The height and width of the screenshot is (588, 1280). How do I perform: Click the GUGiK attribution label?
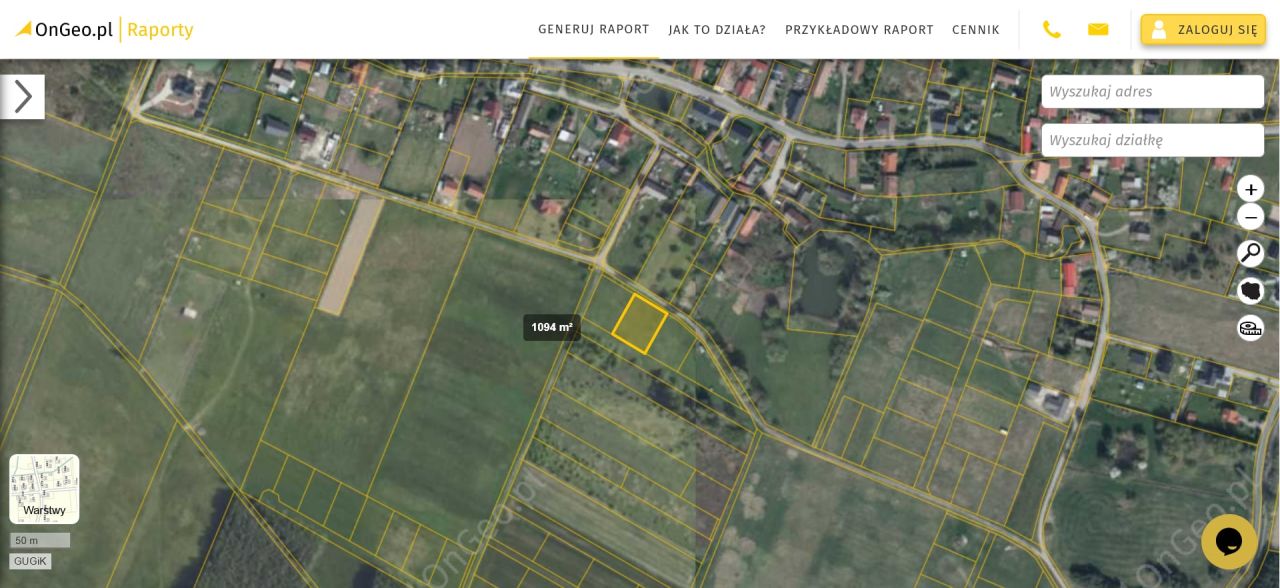click(x=30, y=562)
